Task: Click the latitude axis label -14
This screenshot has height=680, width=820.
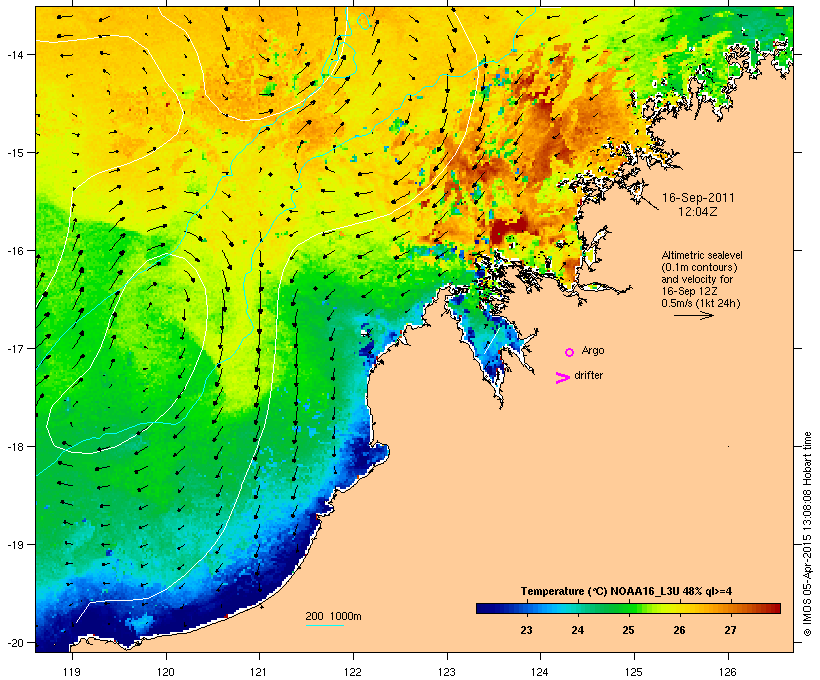Action: click(x=14, y=54)
